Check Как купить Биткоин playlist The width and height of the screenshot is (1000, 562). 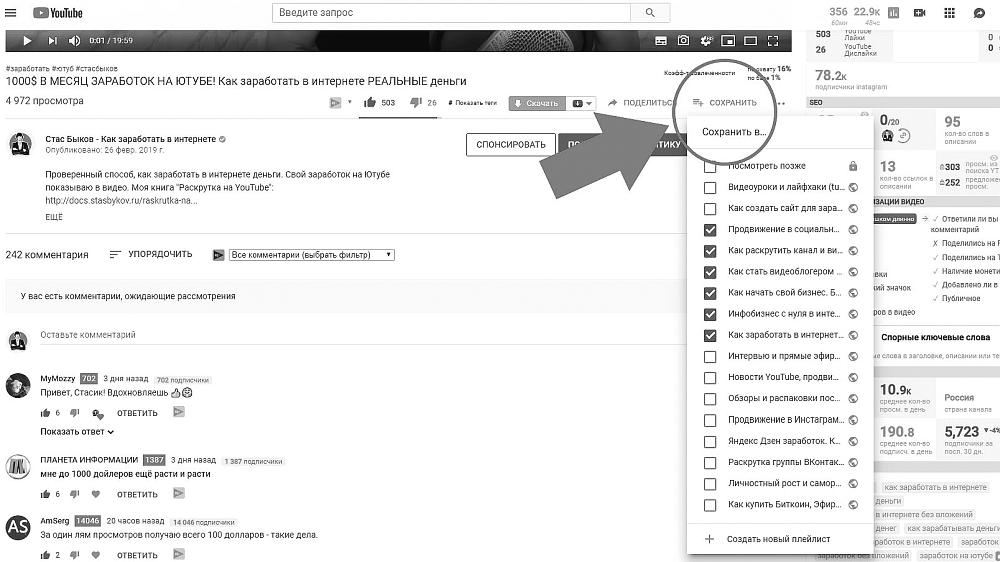(710, 505)
